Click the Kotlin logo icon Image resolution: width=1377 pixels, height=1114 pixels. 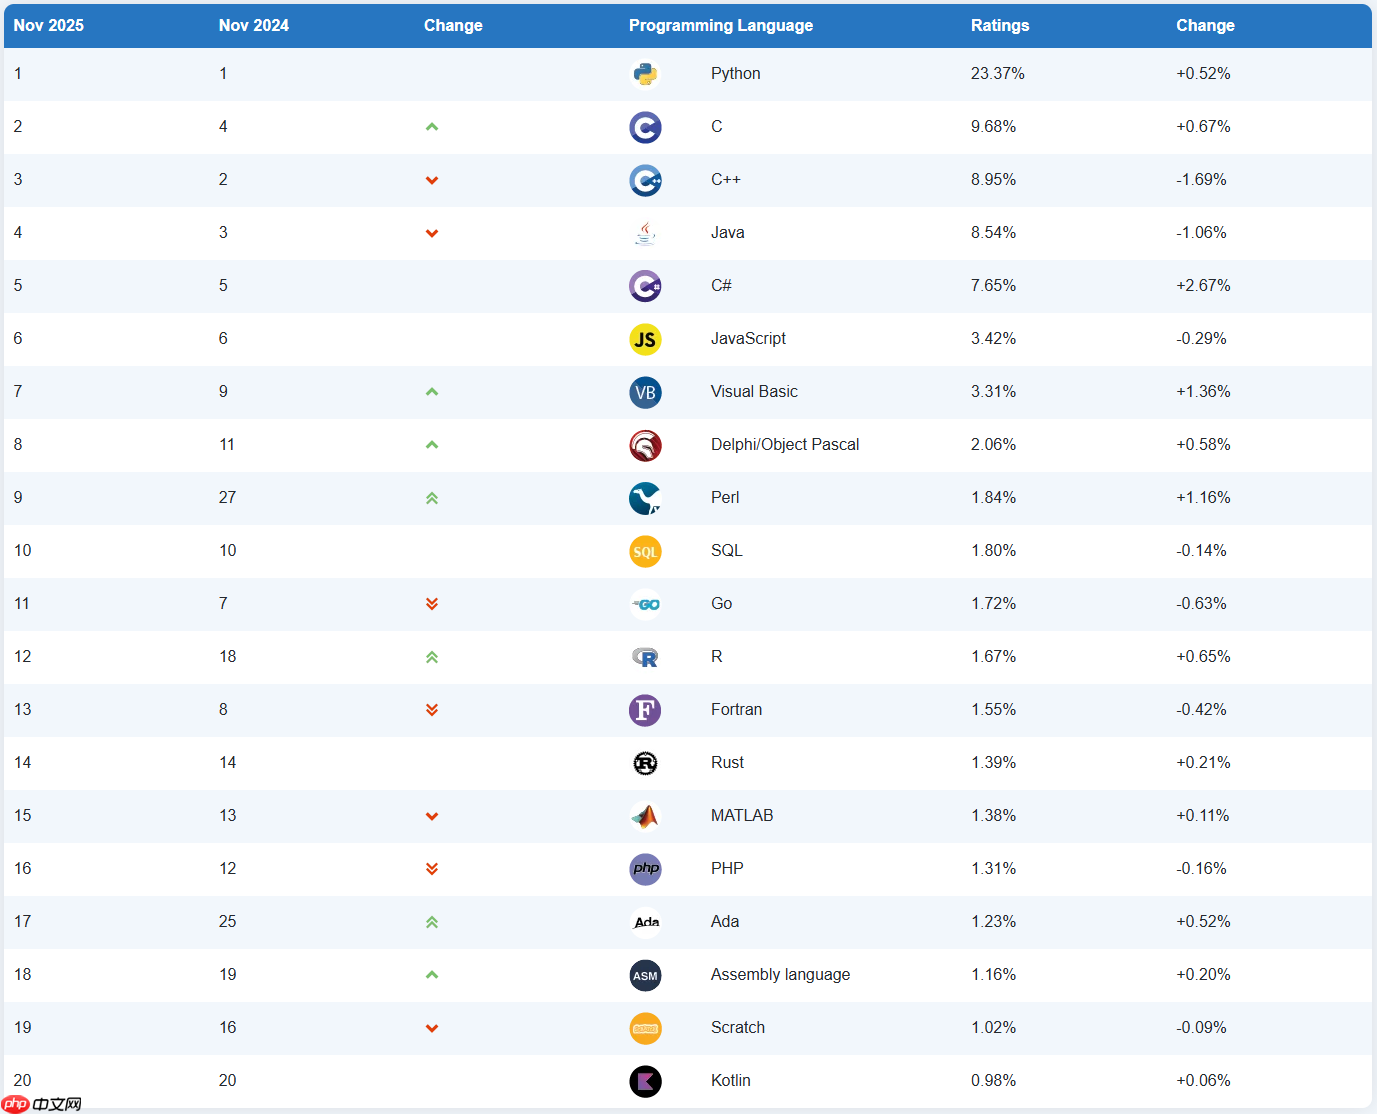coord(645,1081)
